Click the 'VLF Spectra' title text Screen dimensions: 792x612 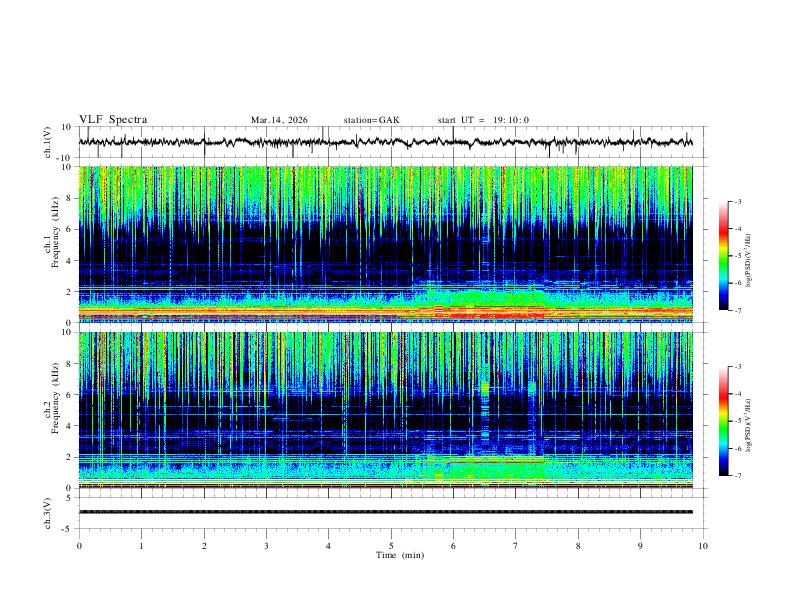tap(113, 120)
